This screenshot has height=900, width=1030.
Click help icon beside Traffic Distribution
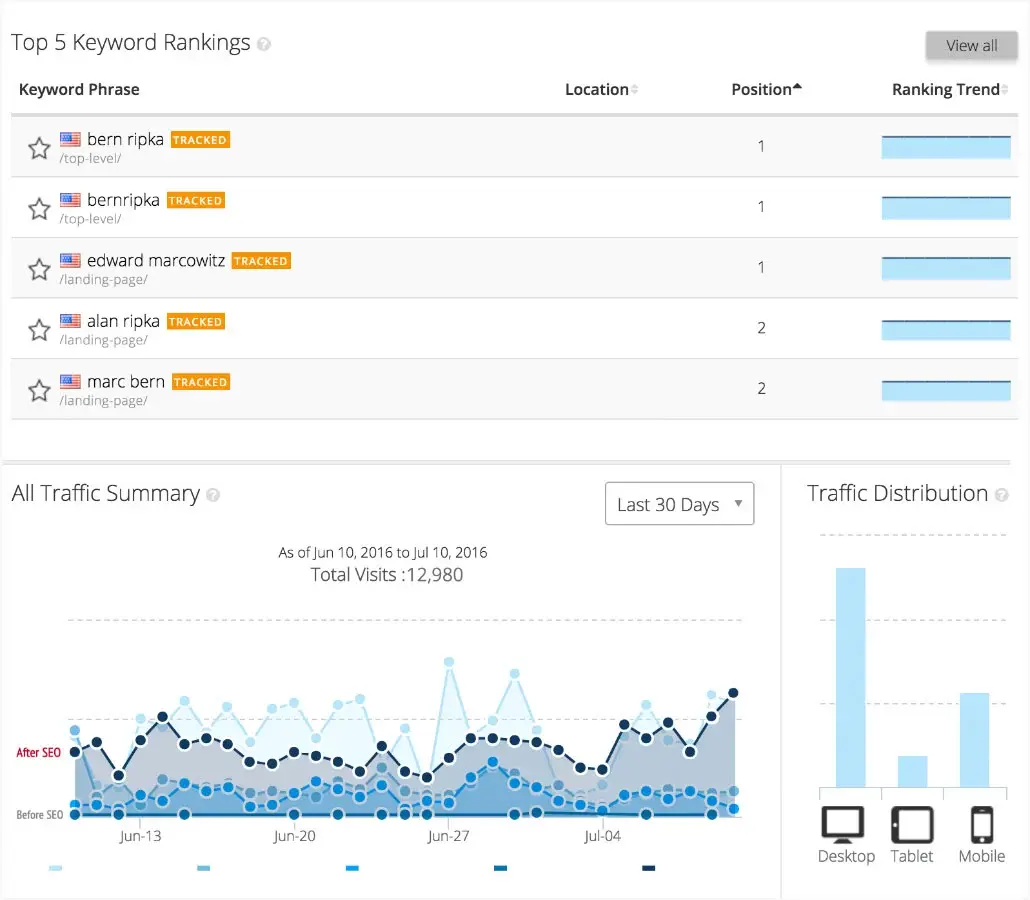coord(1002,495)
